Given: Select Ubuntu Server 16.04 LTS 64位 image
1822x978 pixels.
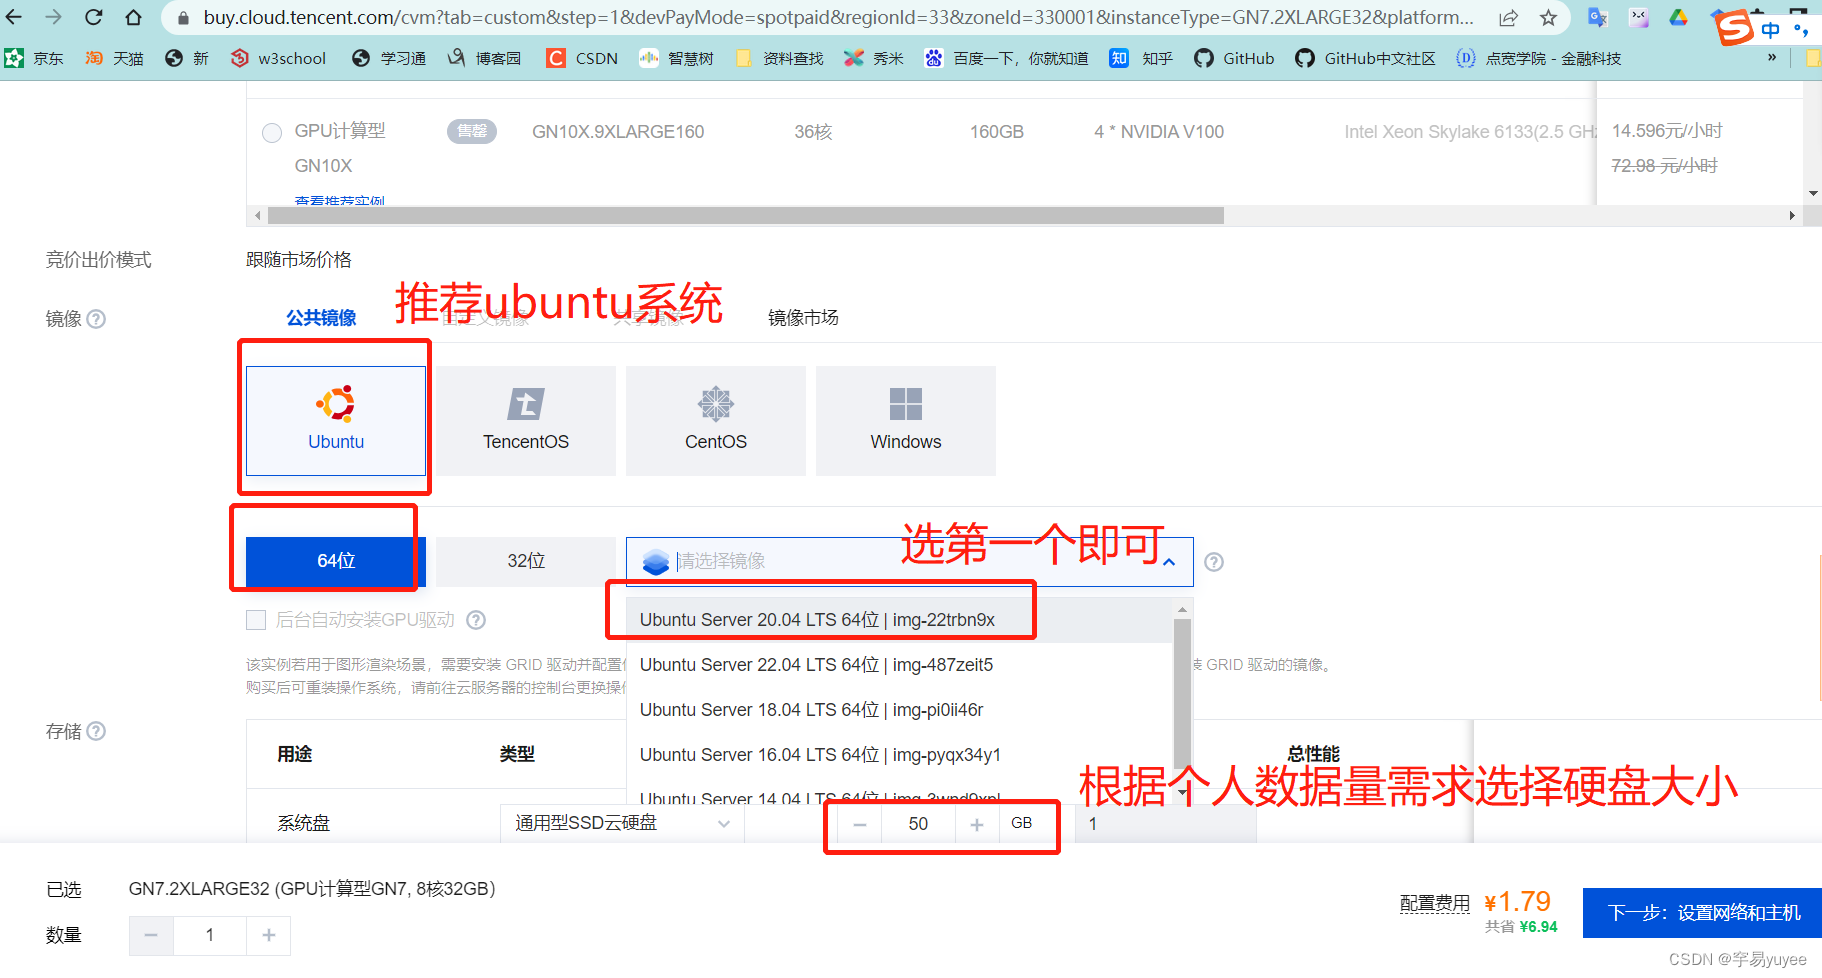Looking at the screenshot, I should pyautogui.click(x=900, y=755).
